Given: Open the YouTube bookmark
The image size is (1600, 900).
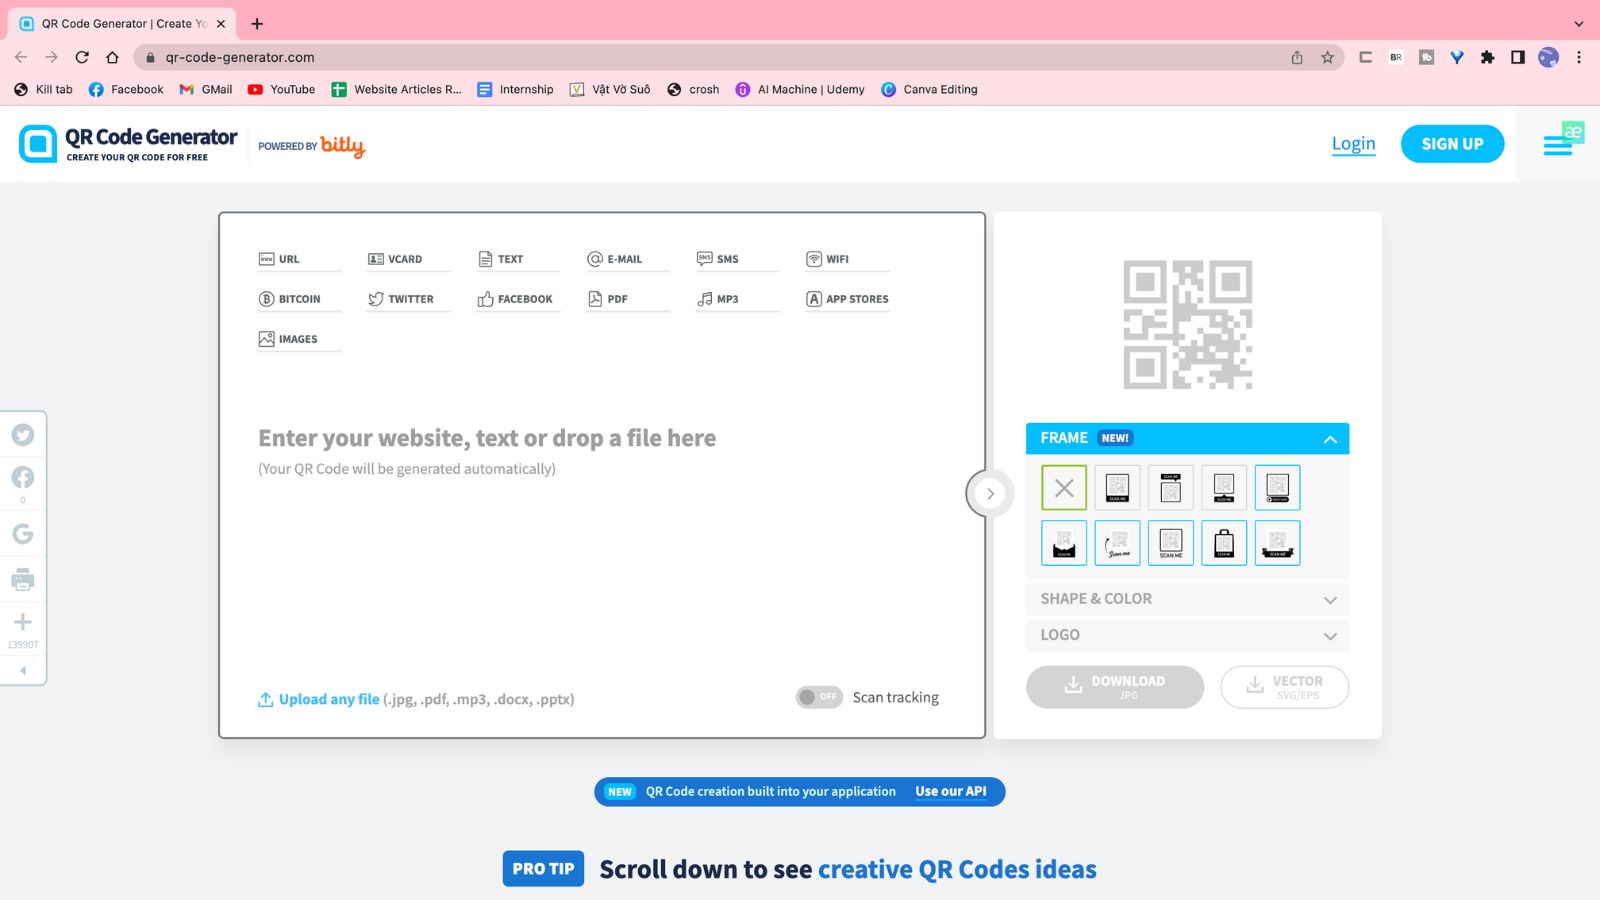Looking at the screenshot, I should click(281, 89).
